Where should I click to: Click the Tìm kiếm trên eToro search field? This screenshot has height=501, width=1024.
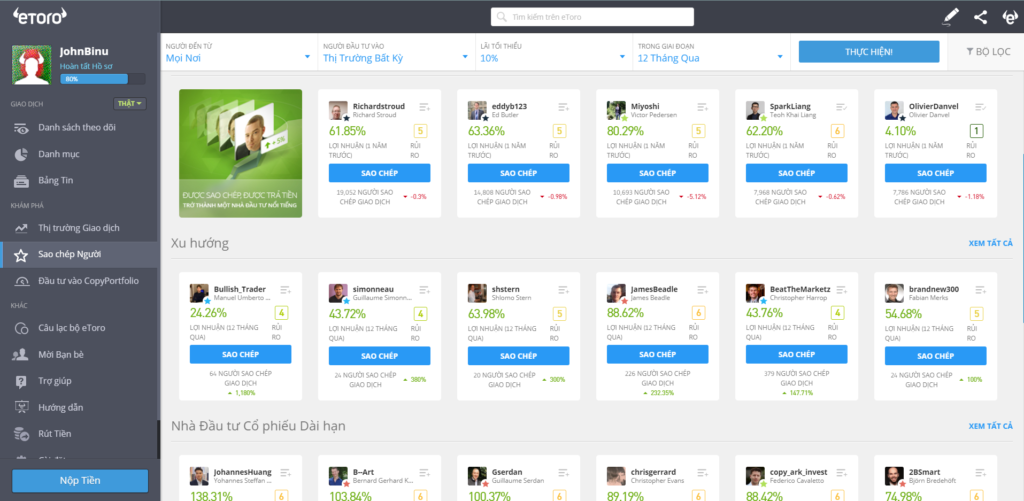pyautogui.click(x=592, y=17)
